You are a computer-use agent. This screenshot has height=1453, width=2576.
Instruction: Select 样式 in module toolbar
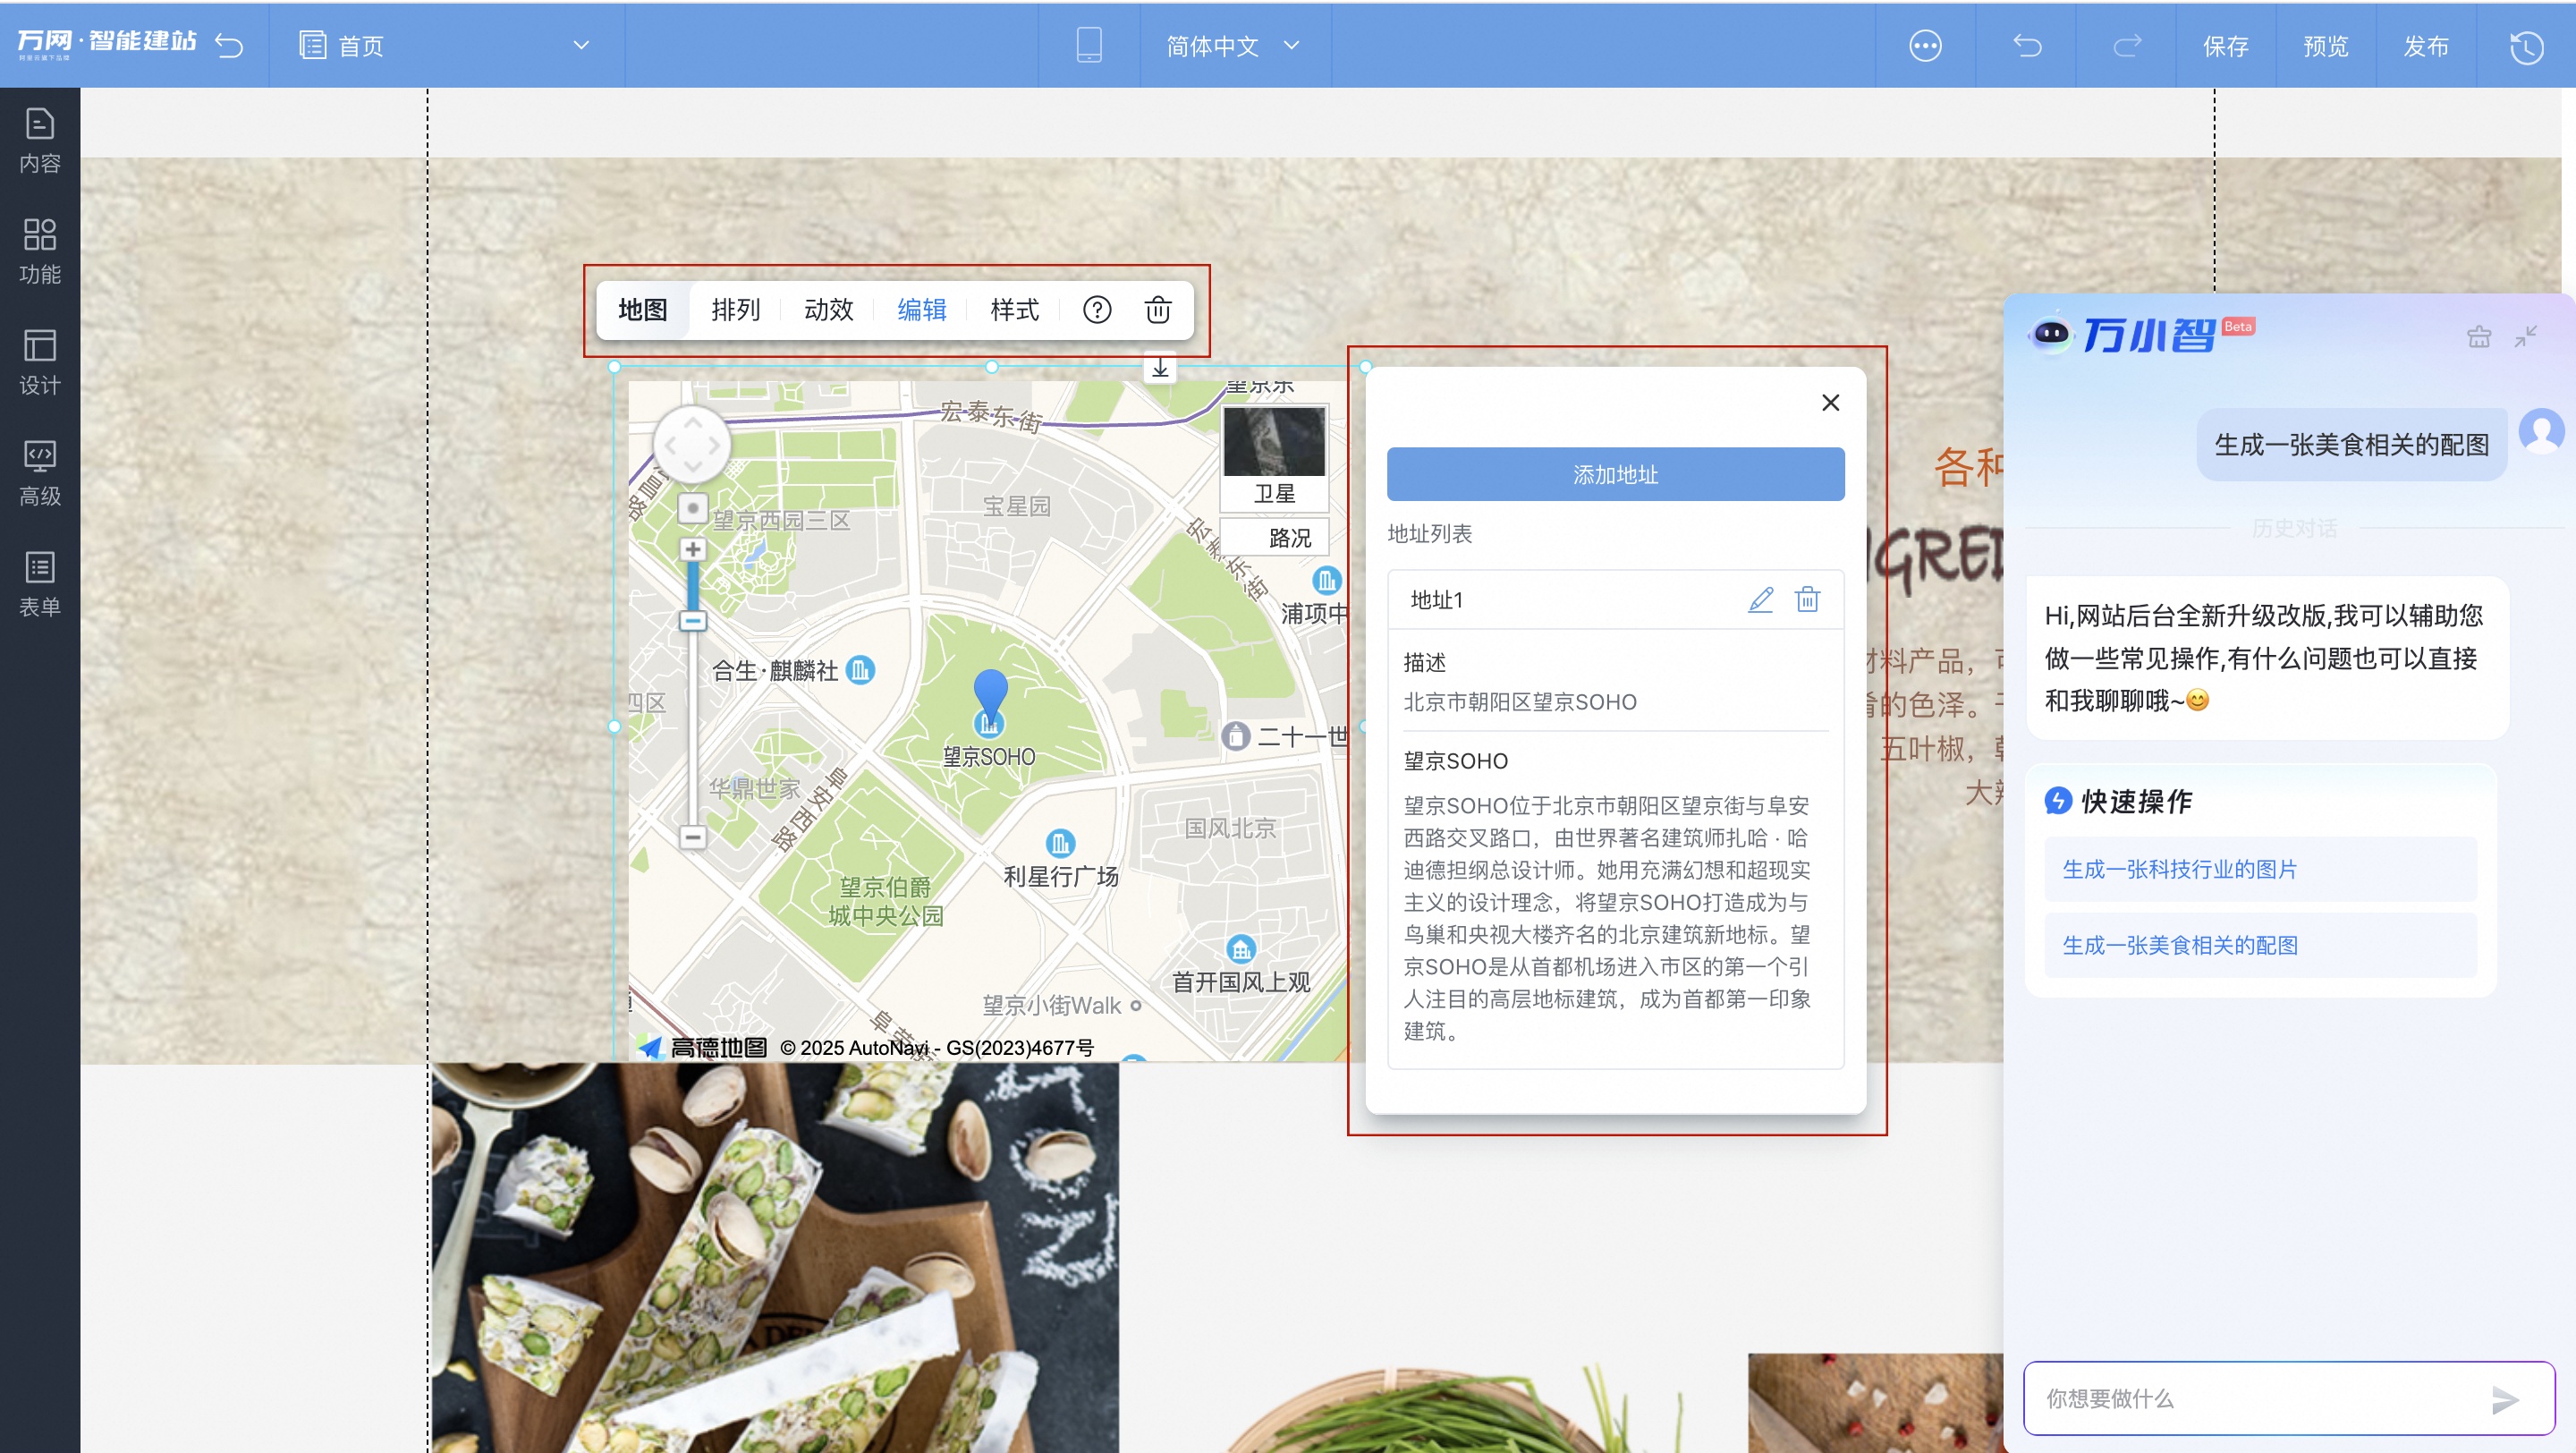coord(1015,310)
